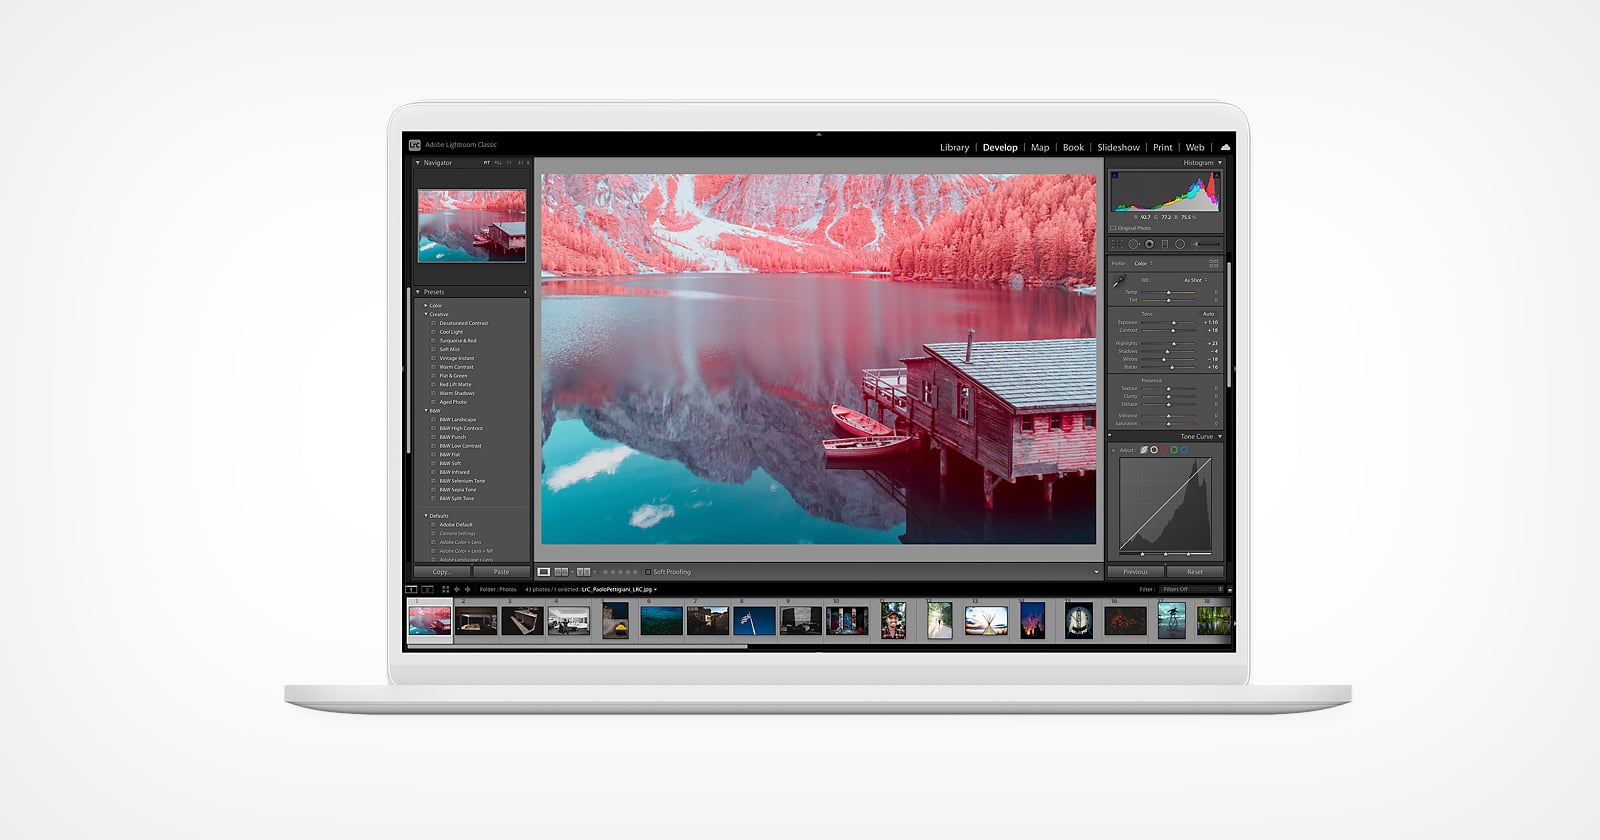The image size is (1600, 840).
Task: Select the white point curve channel
Action: [x=1154, y=450]
